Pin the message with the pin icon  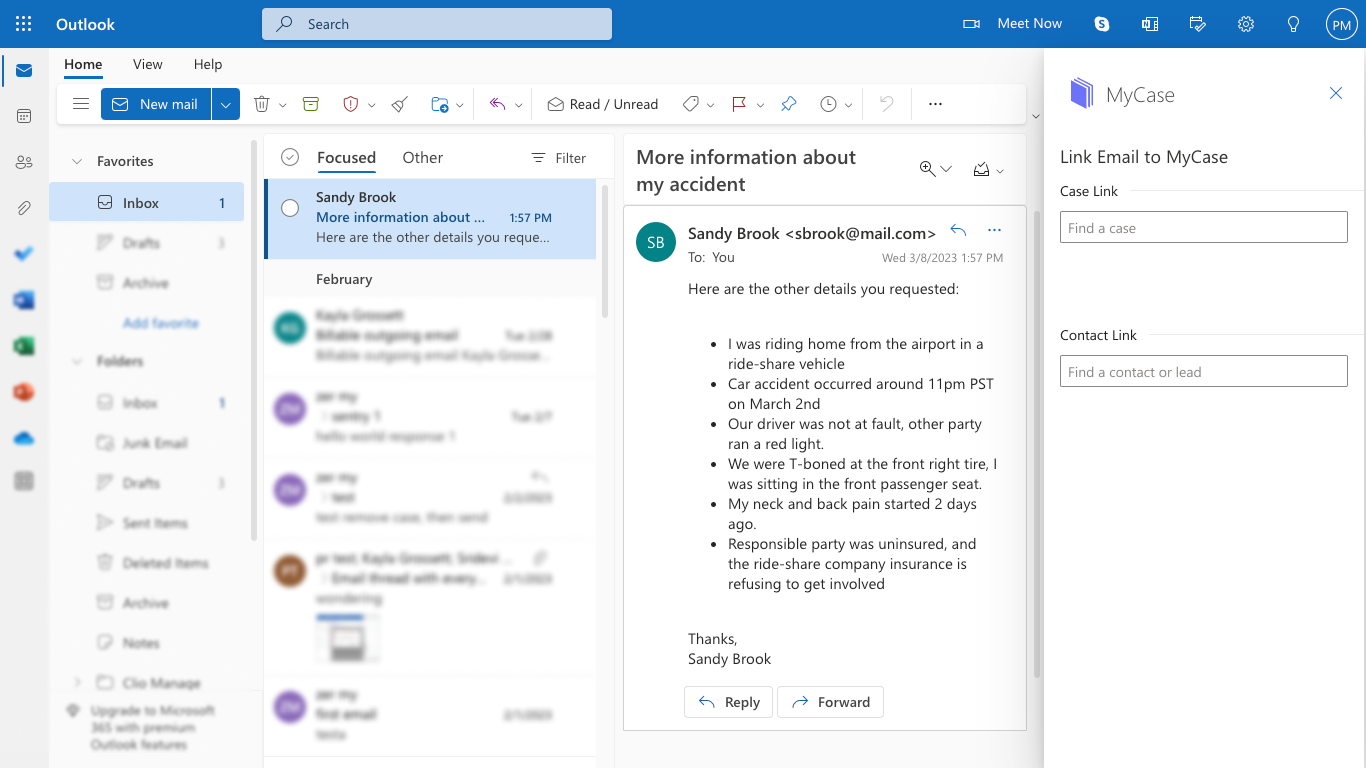coord(789,104)
